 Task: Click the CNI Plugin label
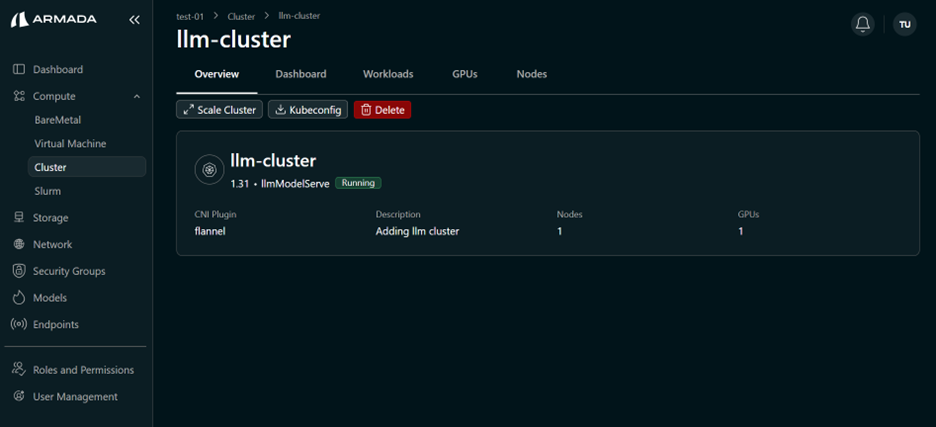click(x=215, y=214)
